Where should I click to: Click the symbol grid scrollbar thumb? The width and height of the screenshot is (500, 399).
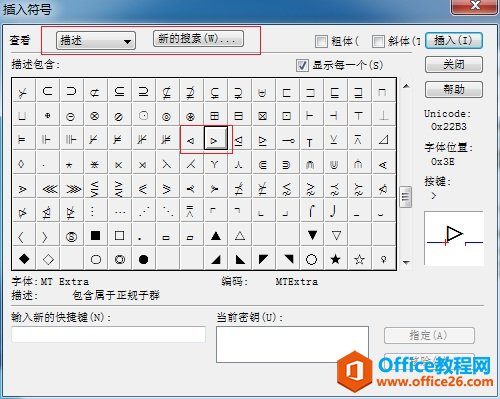(406, 197)
